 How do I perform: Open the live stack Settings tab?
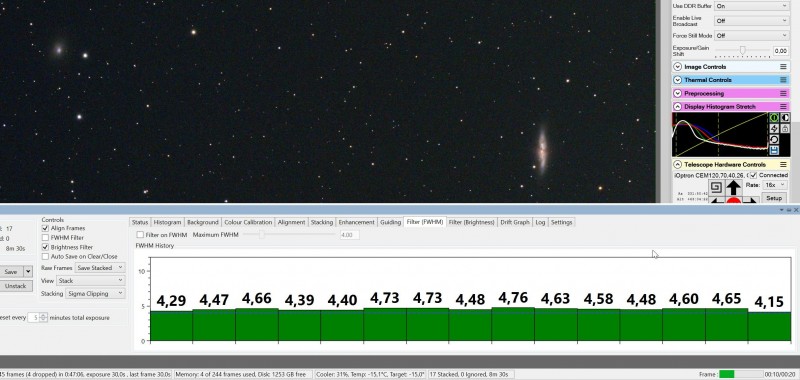[x=561, y=222]
